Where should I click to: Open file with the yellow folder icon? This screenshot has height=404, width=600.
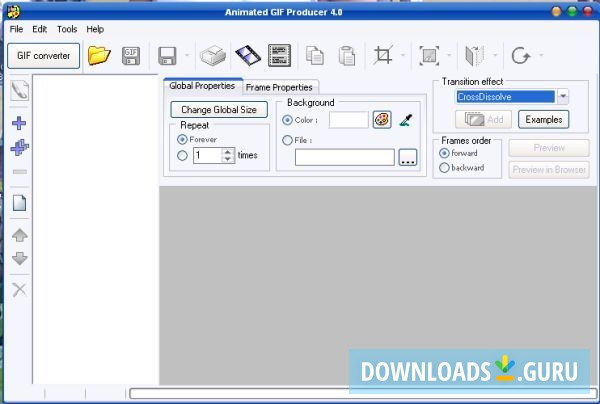(x=99, y=55)
